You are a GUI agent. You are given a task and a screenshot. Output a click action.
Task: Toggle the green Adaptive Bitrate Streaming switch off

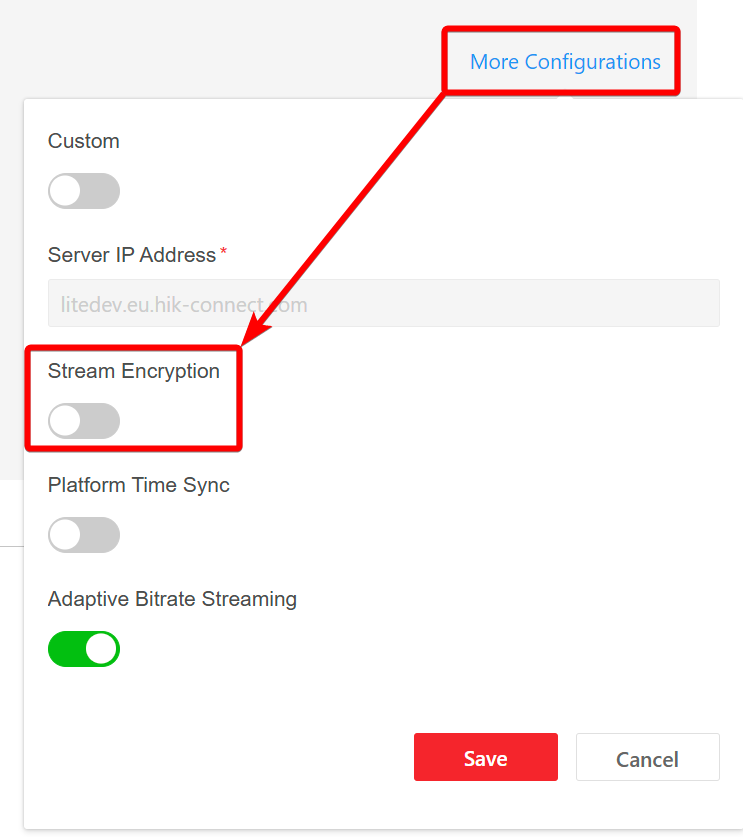click(x=84, y=649)
